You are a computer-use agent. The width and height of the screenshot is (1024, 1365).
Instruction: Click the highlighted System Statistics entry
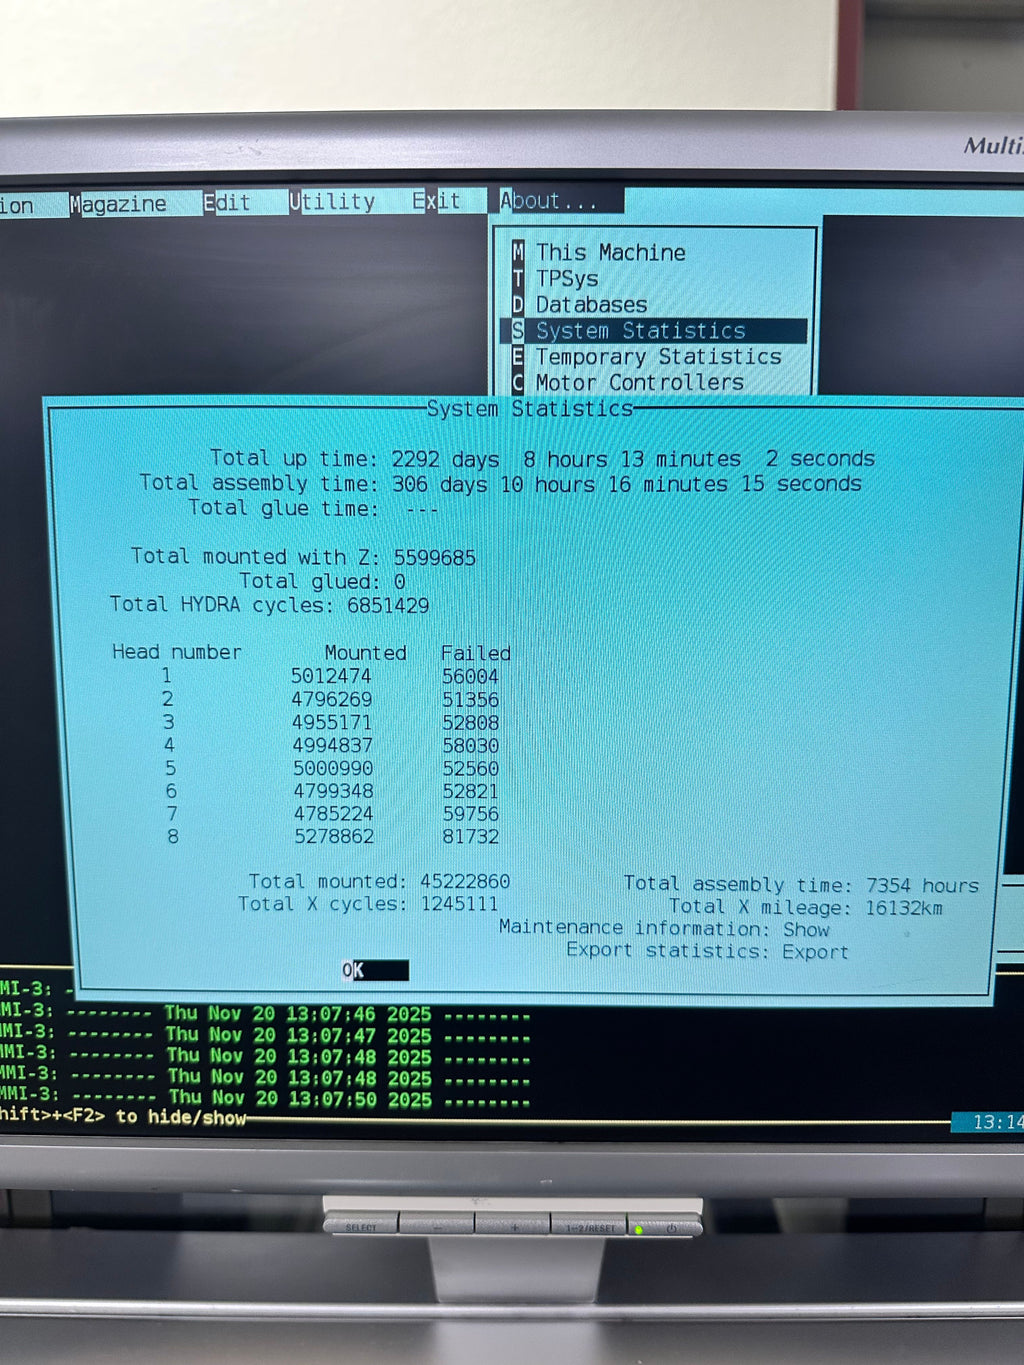click(640, 331)
